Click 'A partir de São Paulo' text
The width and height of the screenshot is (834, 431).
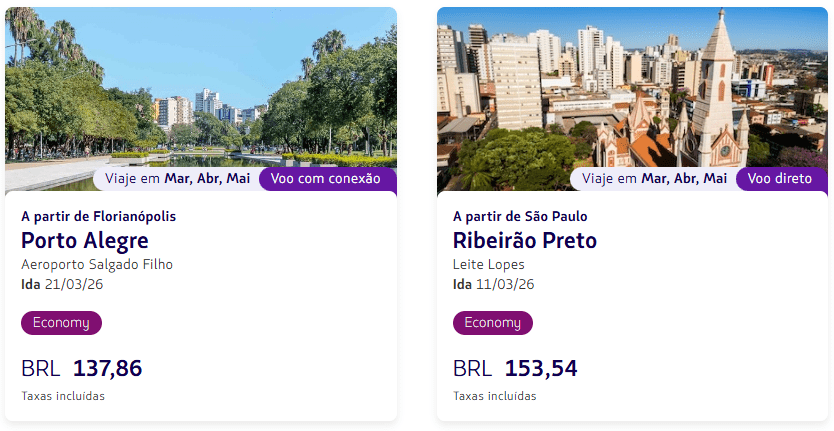[520, 216]
